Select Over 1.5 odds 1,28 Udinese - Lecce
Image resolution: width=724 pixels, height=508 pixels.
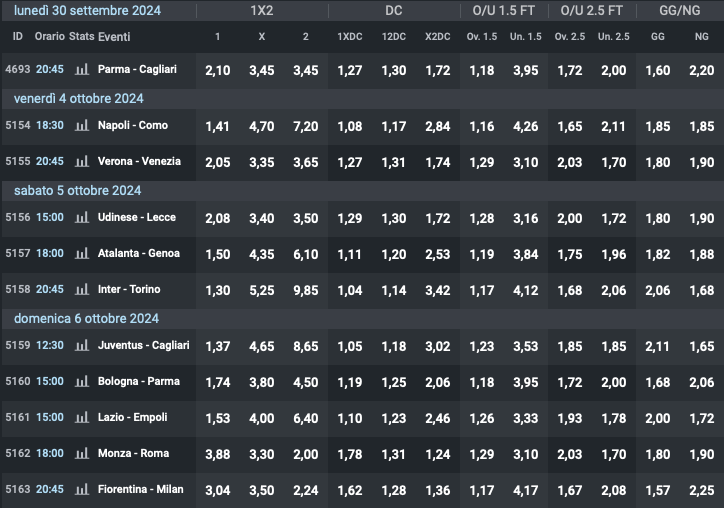tap(482, 218)
